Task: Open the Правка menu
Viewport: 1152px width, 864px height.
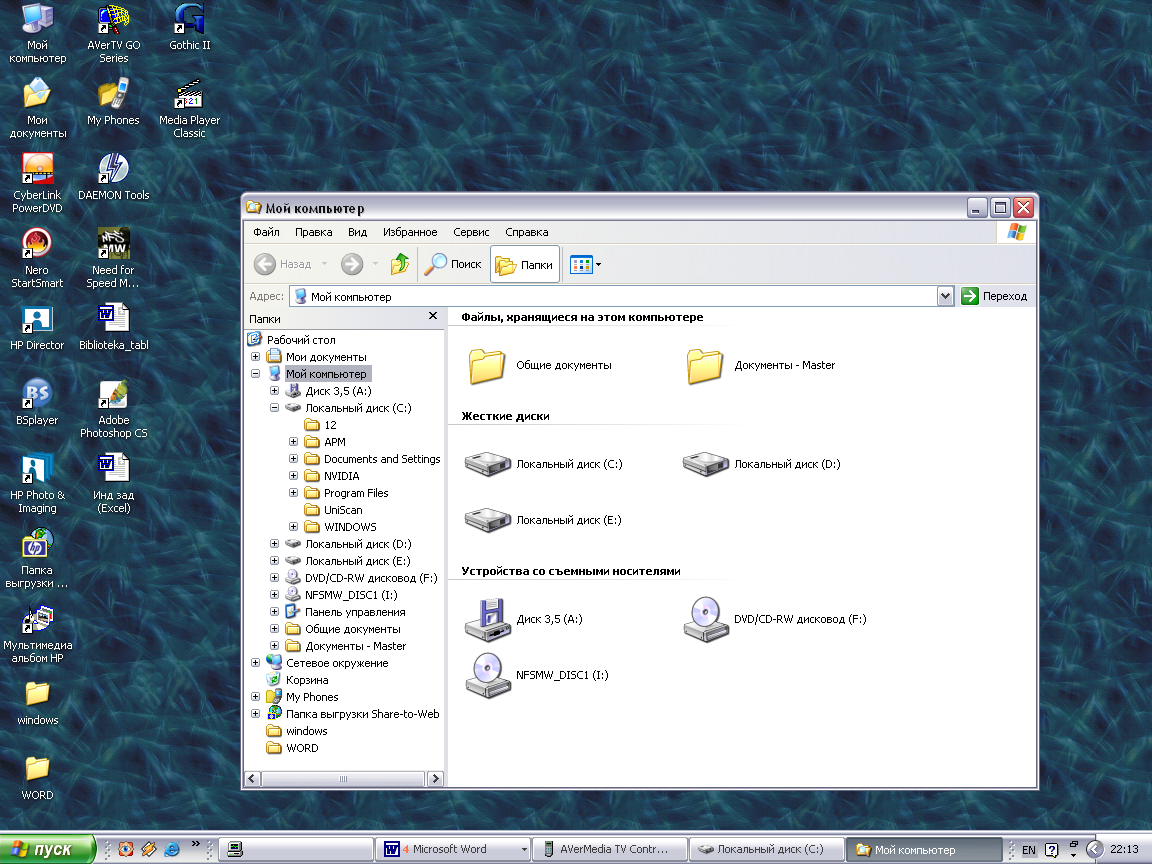Action: (314, 232)
